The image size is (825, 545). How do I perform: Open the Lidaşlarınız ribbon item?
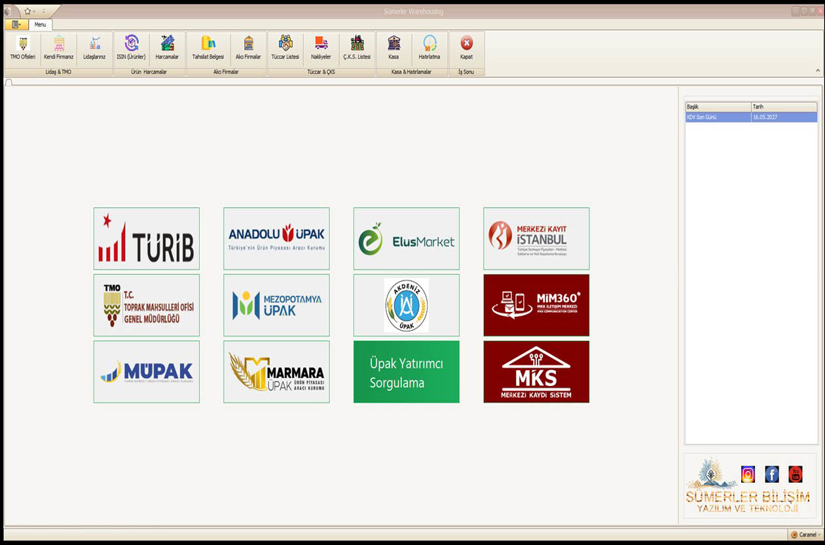[x=95, y=48]
